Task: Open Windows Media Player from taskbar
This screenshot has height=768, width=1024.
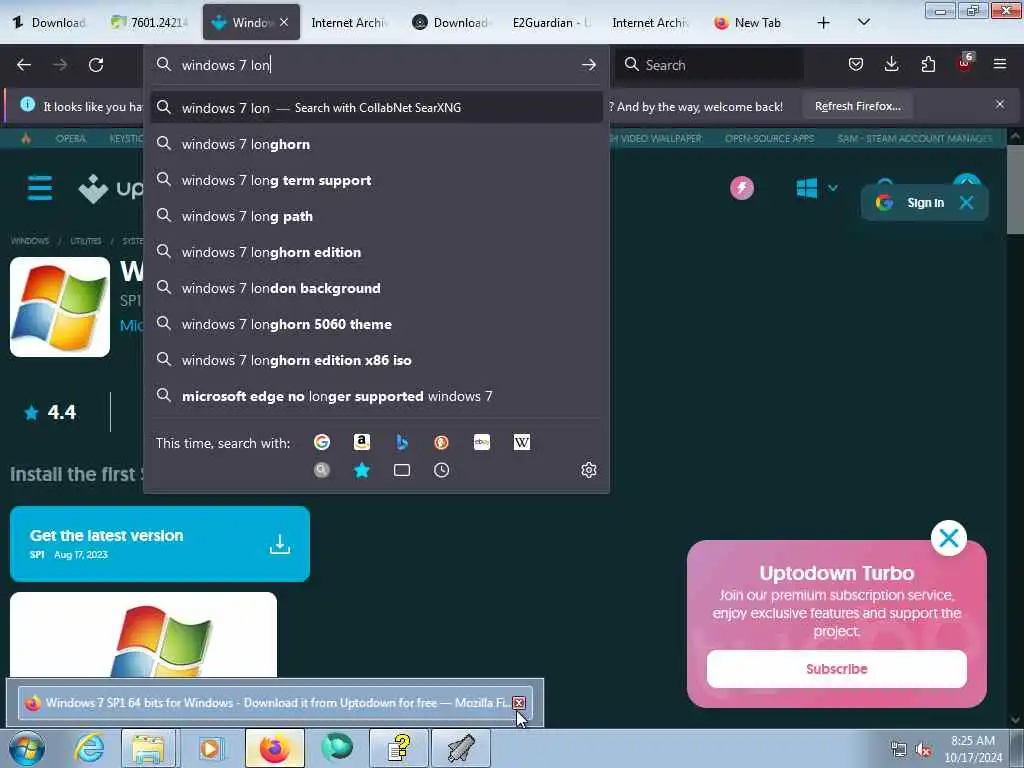Action: pos(210,748)
